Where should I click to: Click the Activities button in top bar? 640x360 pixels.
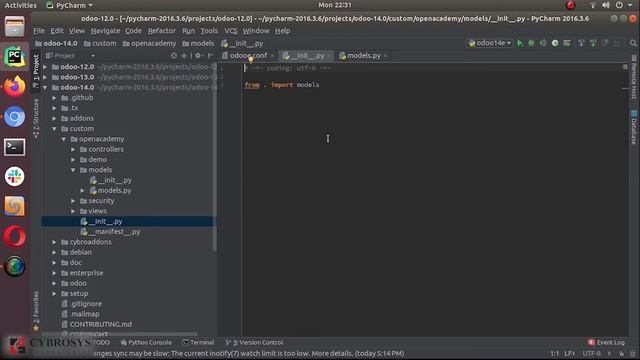click(20, 5)
